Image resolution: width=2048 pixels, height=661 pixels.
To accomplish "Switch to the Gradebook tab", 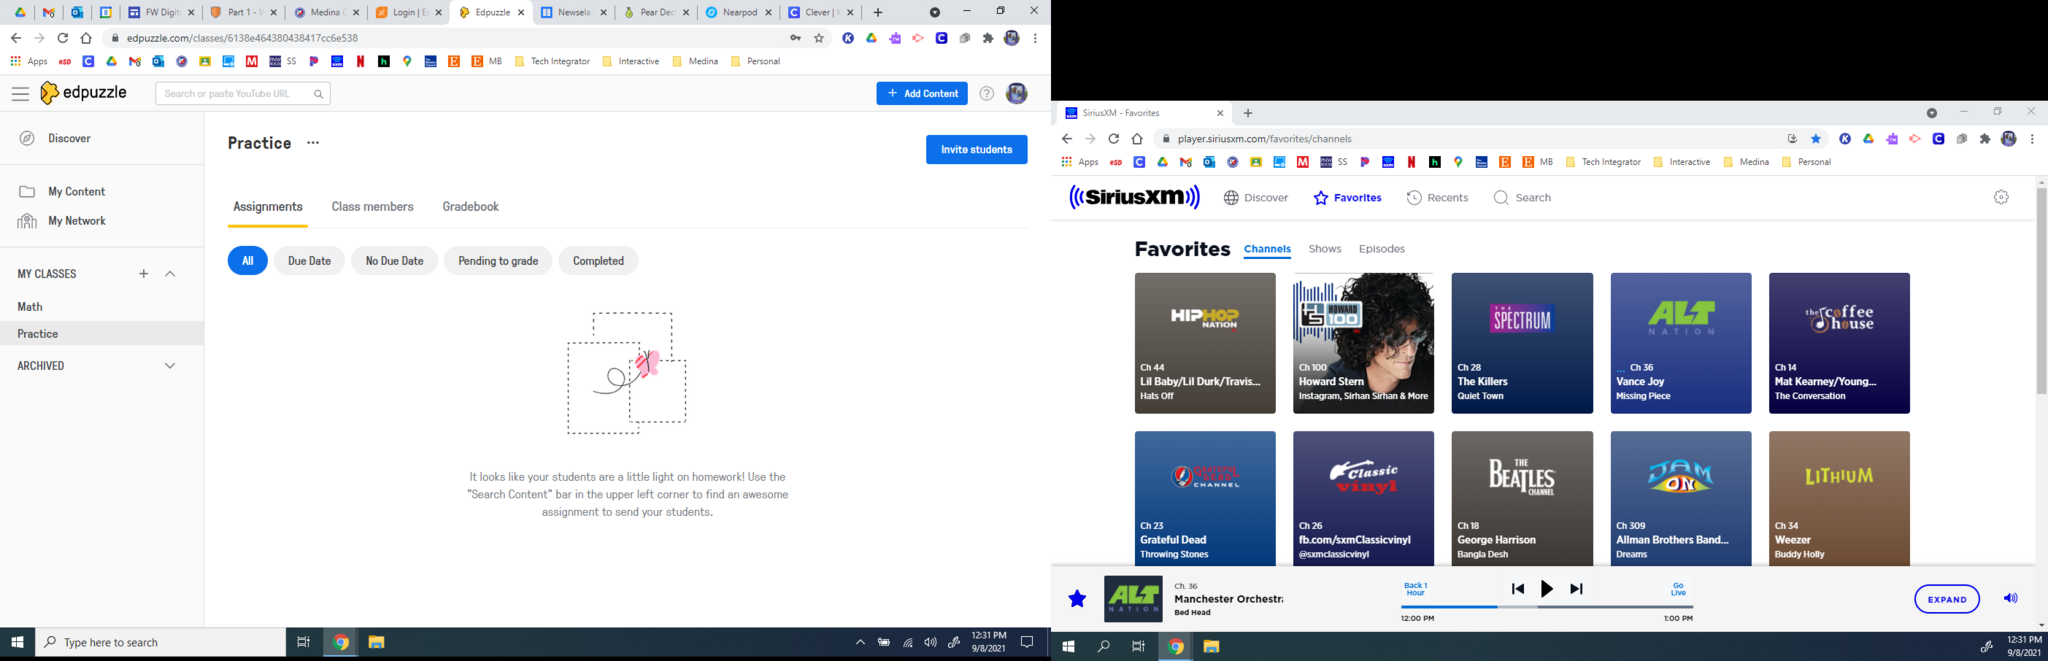I will coord(470,207).
